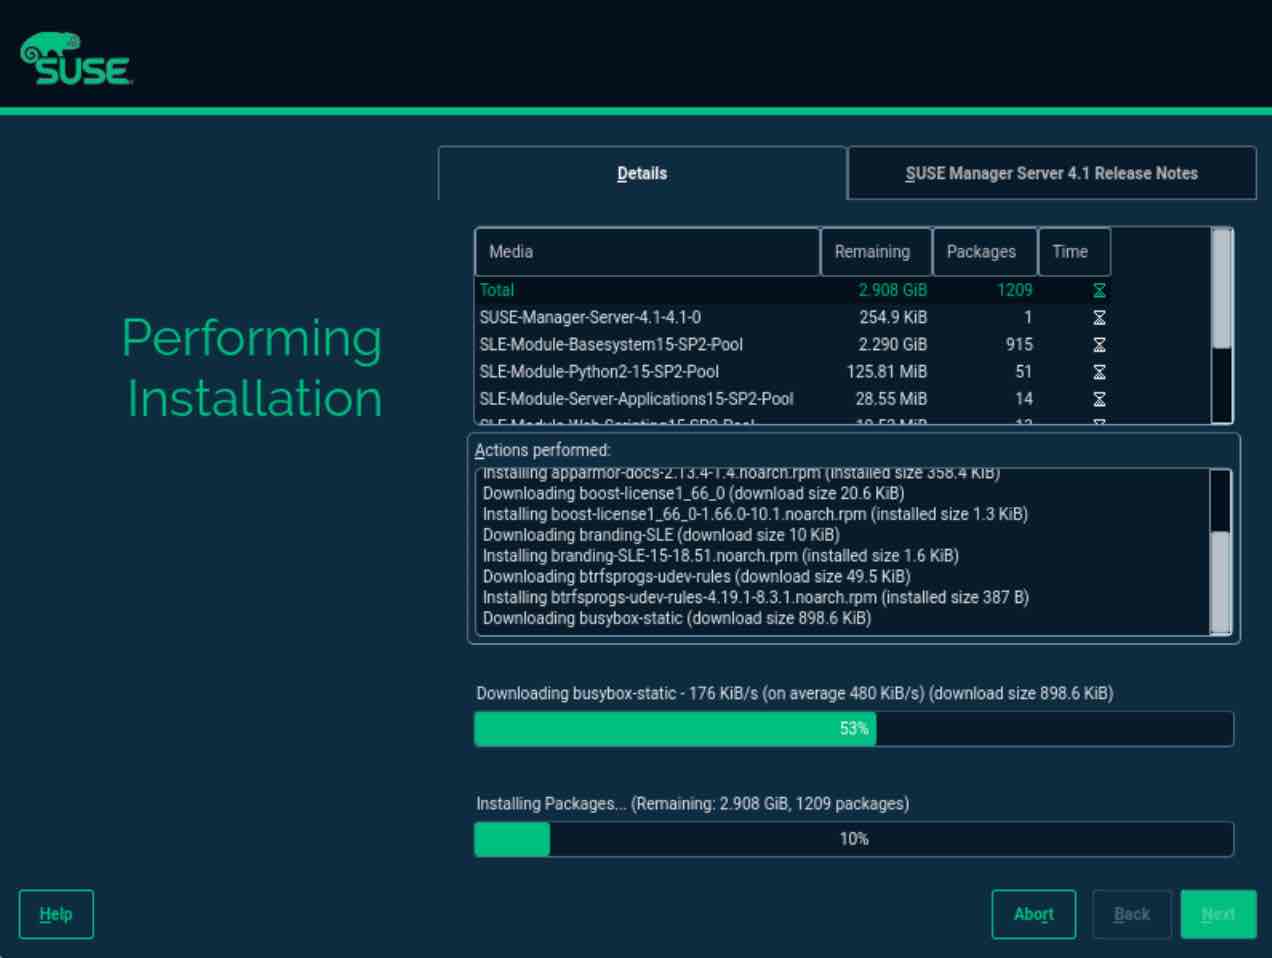Sort by the Media column header
The width and height of the screenshot is (1272, 958).
(647, 252)
